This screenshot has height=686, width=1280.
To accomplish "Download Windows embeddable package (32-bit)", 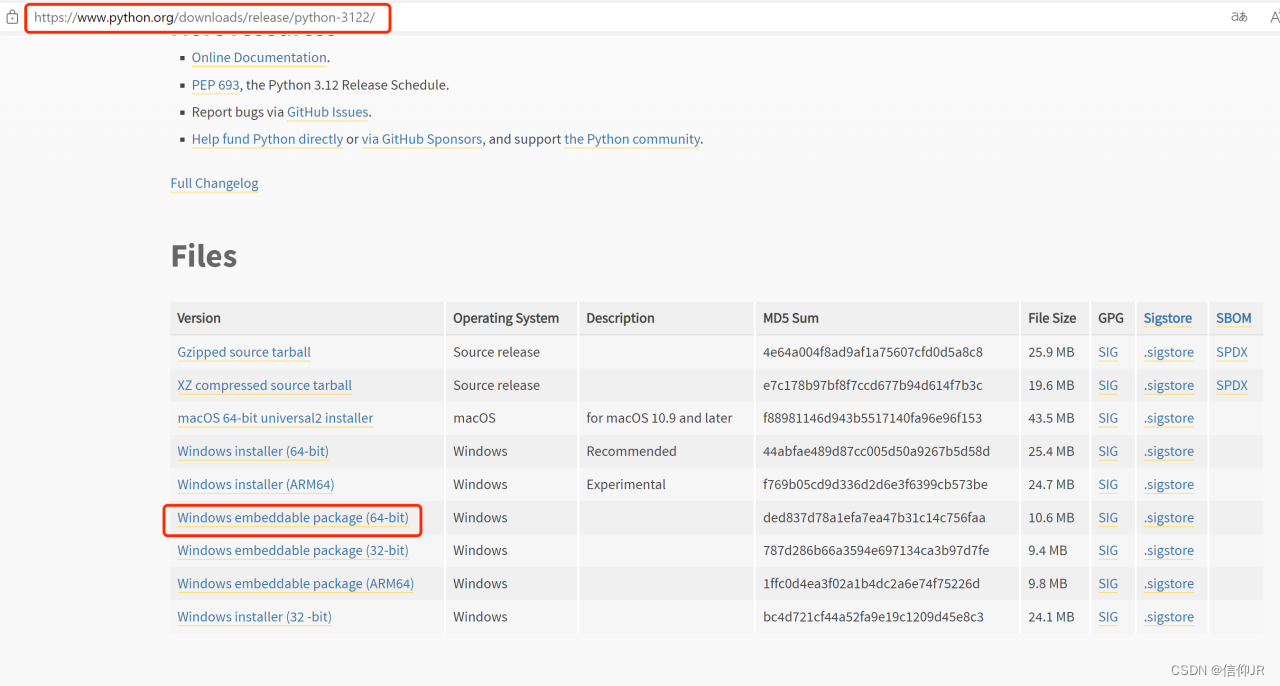I will coord(293,550).
